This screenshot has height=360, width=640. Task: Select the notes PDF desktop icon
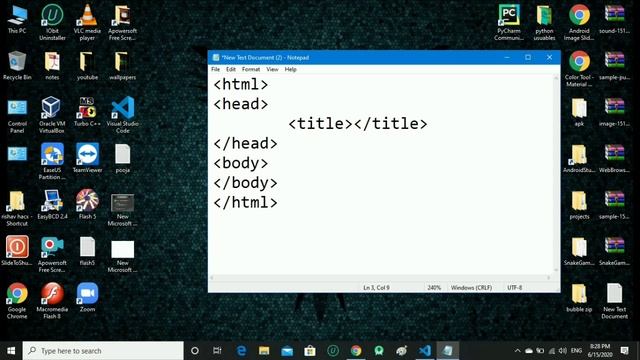(52, 66)
